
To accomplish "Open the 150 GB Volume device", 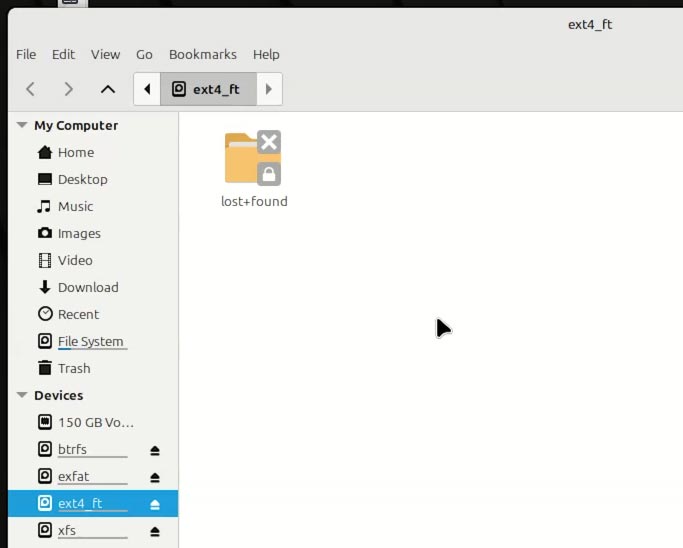I will (95, 422).
